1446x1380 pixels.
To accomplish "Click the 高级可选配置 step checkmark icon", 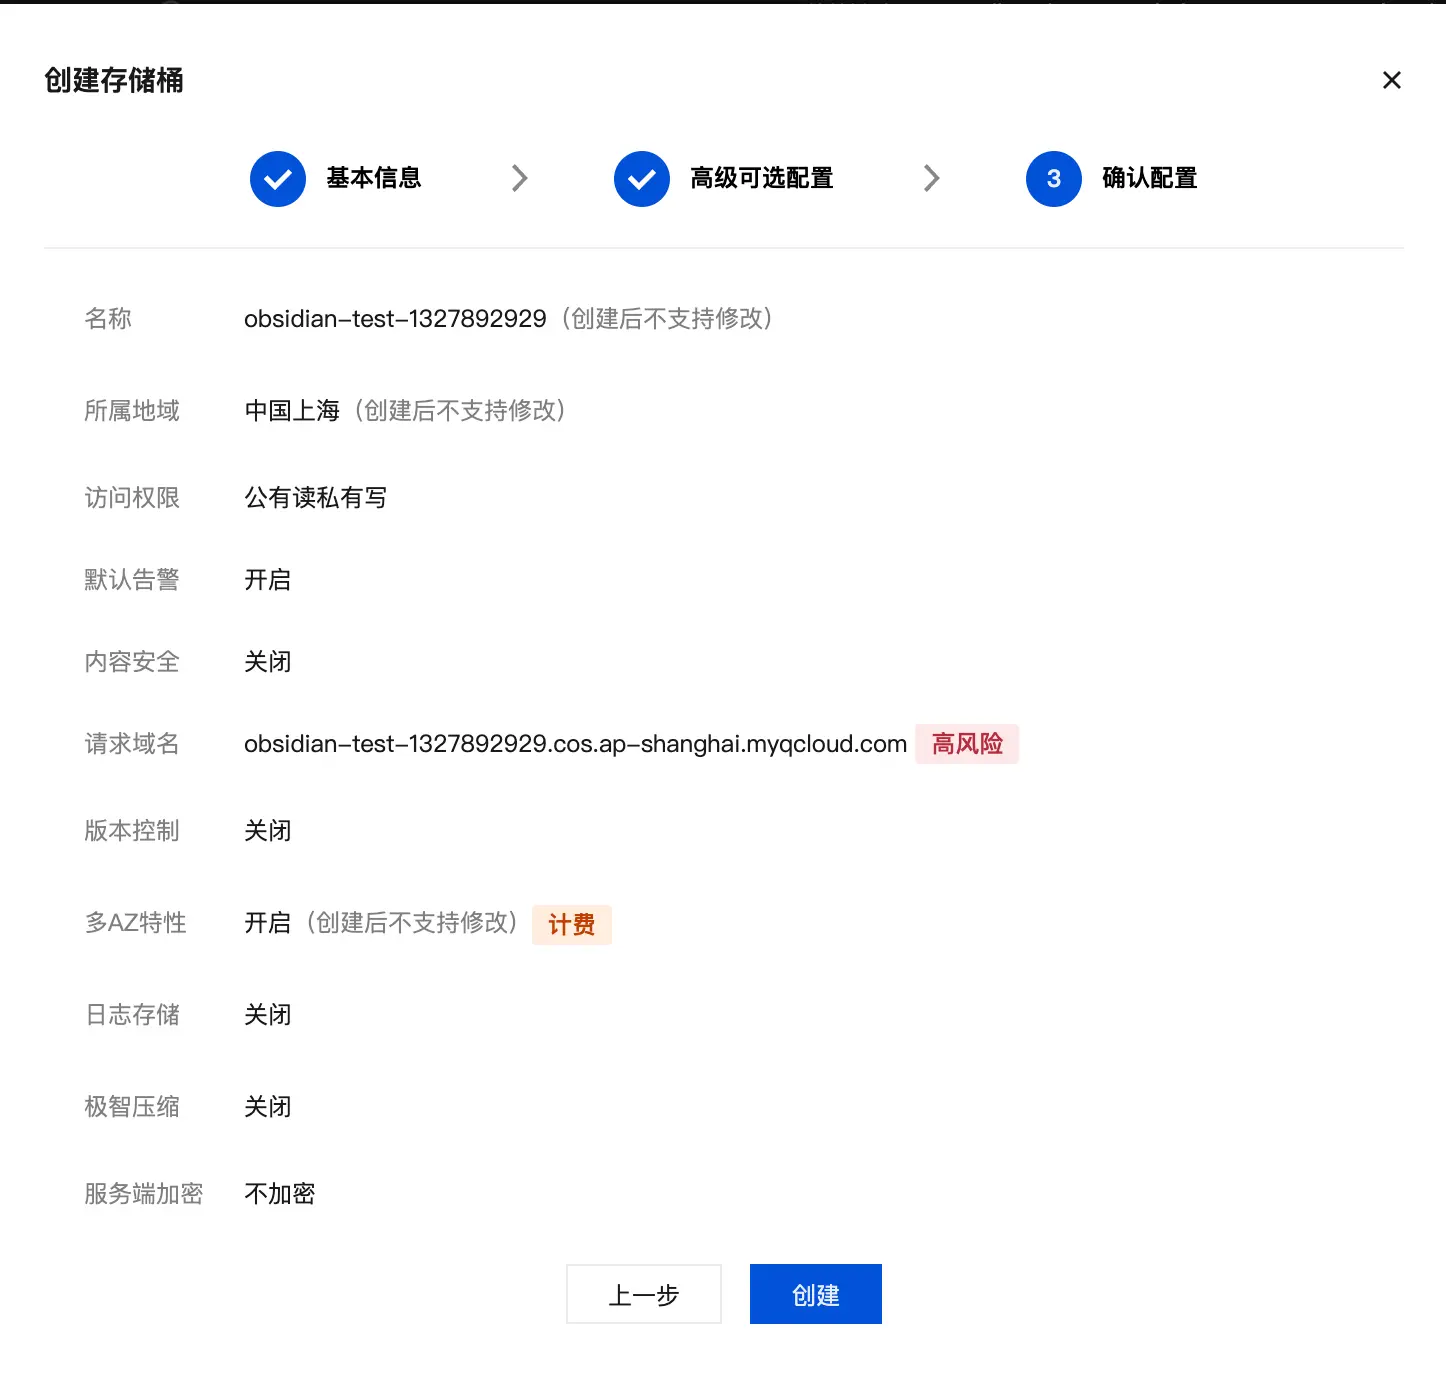I will coord(642,179).
